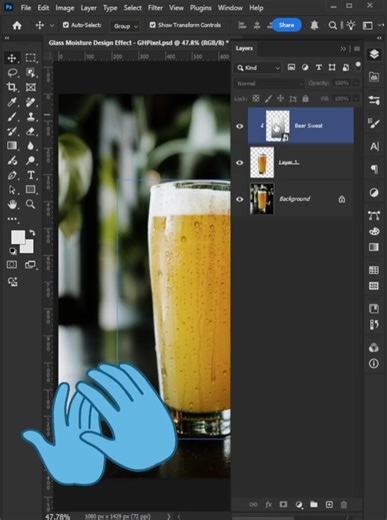Open the Filter menu

155,8
